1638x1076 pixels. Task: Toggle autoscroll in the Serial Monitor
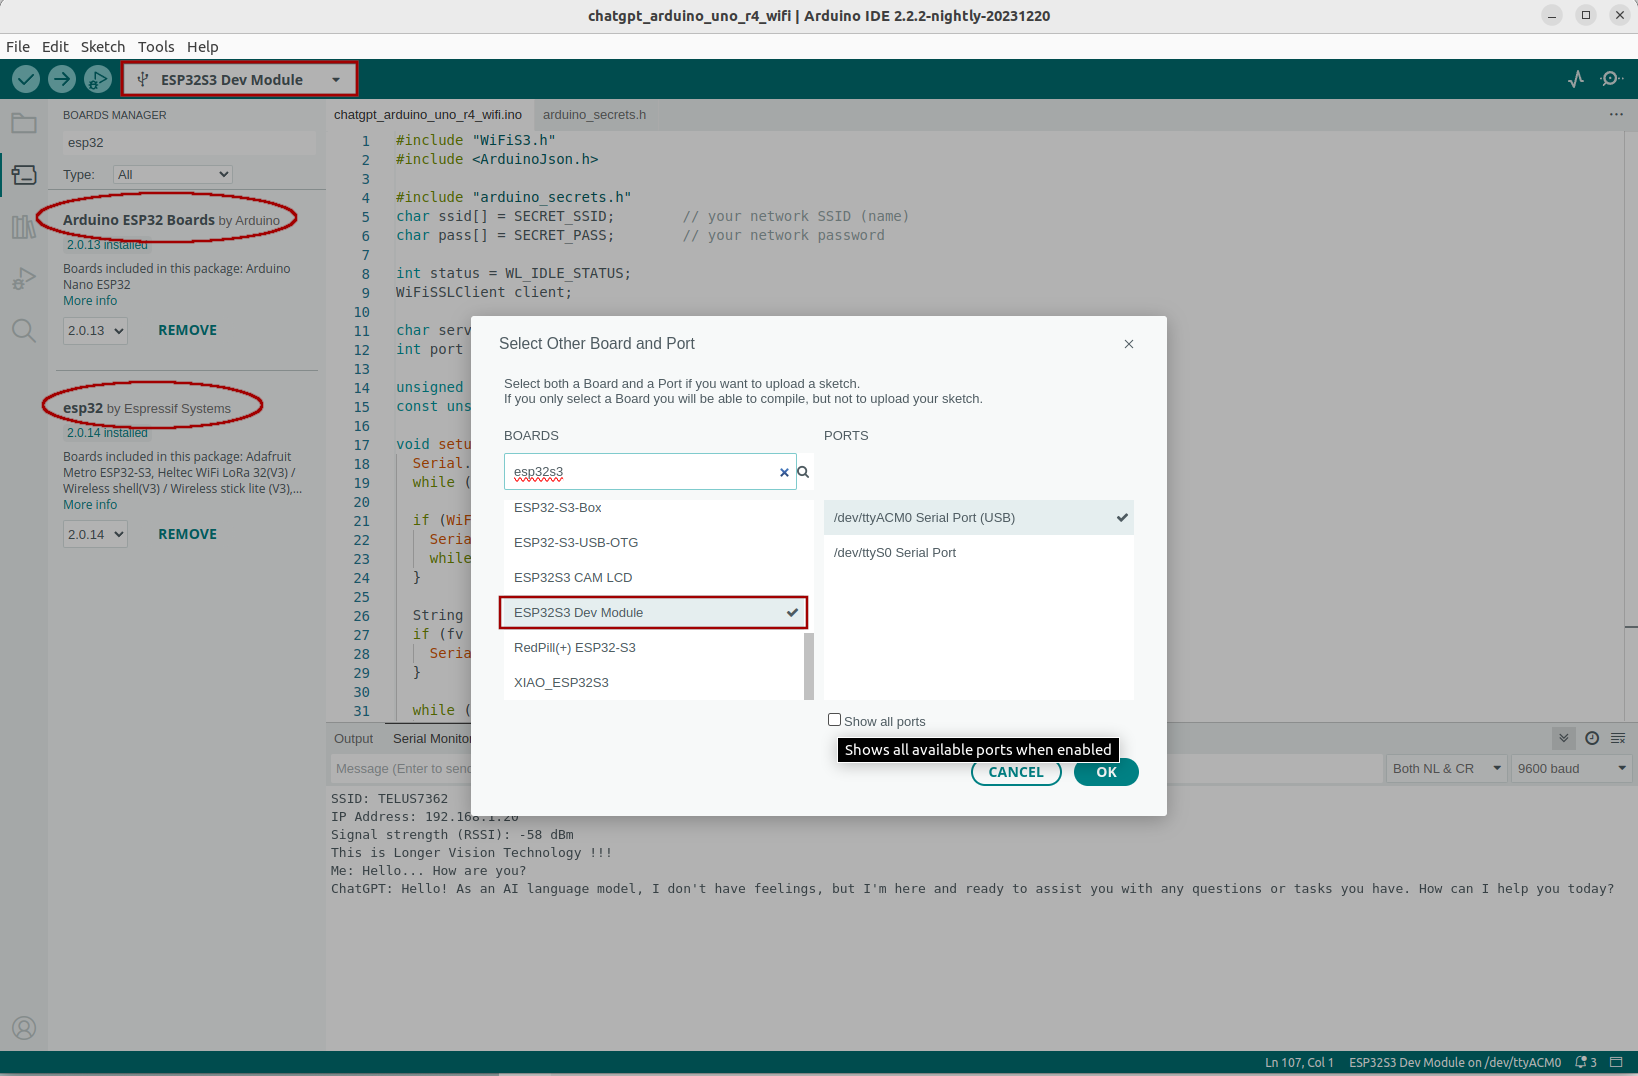[x=1564, y=738]
